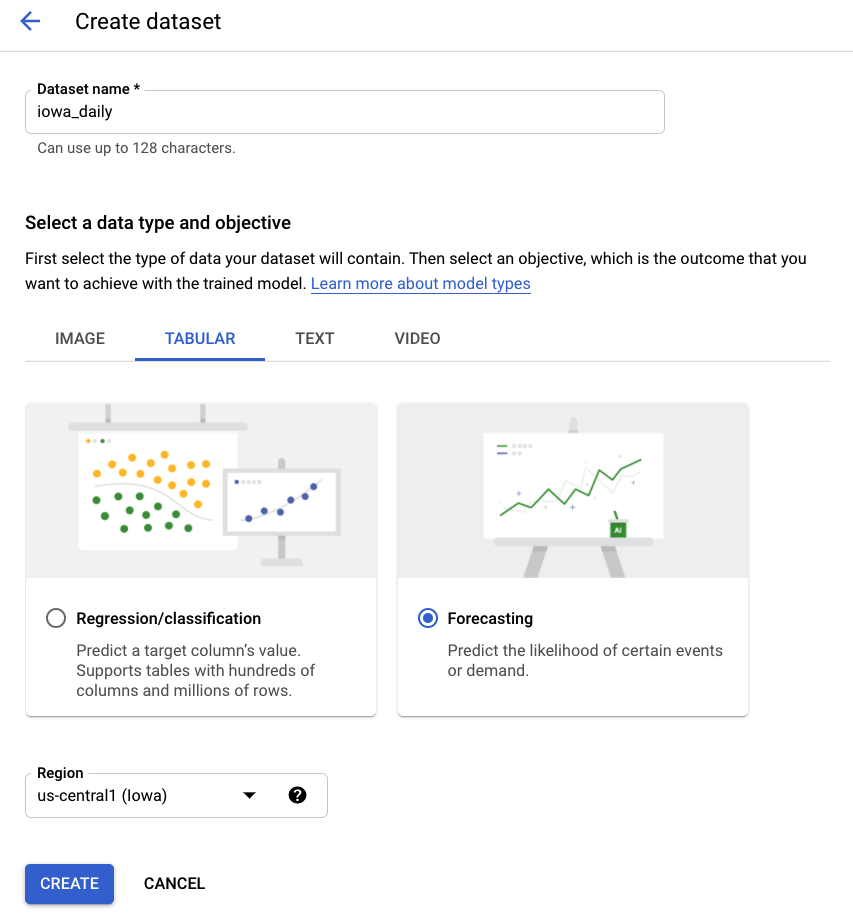
Task: Click the Forecasting line chart illustration
Action: [x=572, y=491]
